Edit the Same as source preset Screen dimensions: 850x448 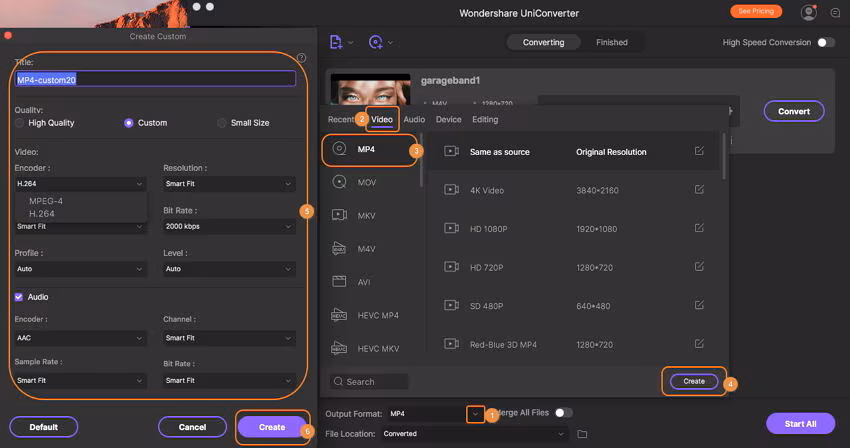699,151
